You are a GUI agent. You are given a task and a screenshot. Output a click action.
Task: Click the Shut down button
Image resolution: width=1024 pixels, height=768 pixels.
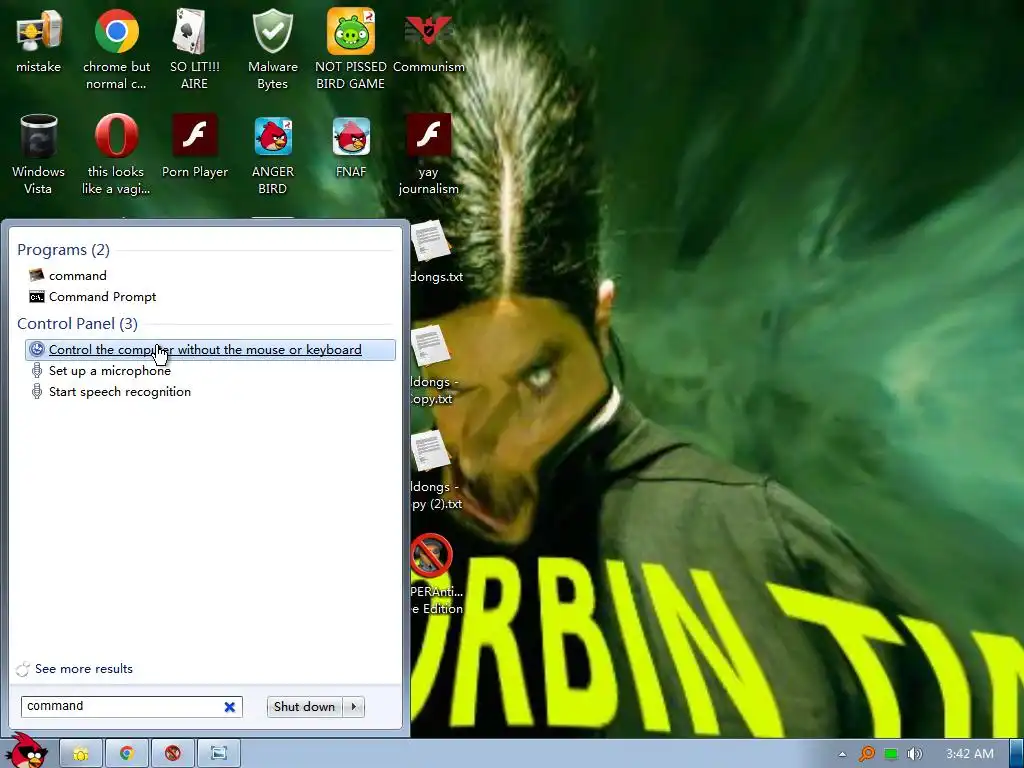304,707
